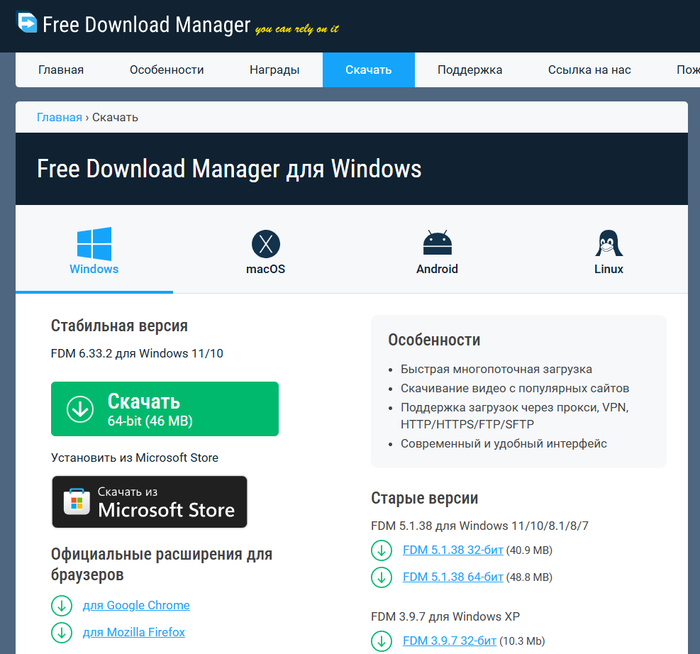Open the для Google Chrome extension link
700x654 pixels.
136,605
